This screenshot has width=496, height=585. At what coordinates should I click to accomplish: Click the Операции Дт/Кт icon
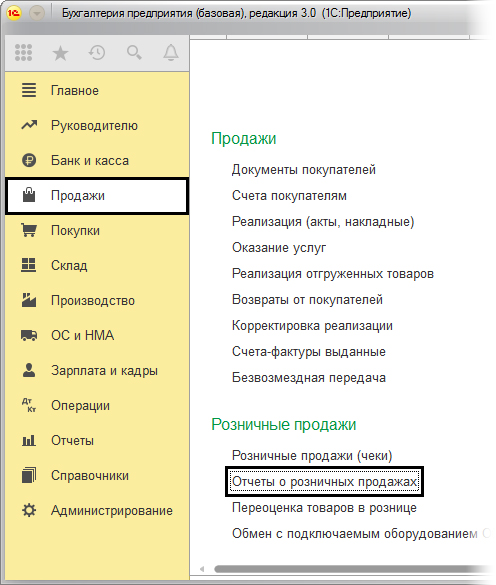tap(29, 405)
